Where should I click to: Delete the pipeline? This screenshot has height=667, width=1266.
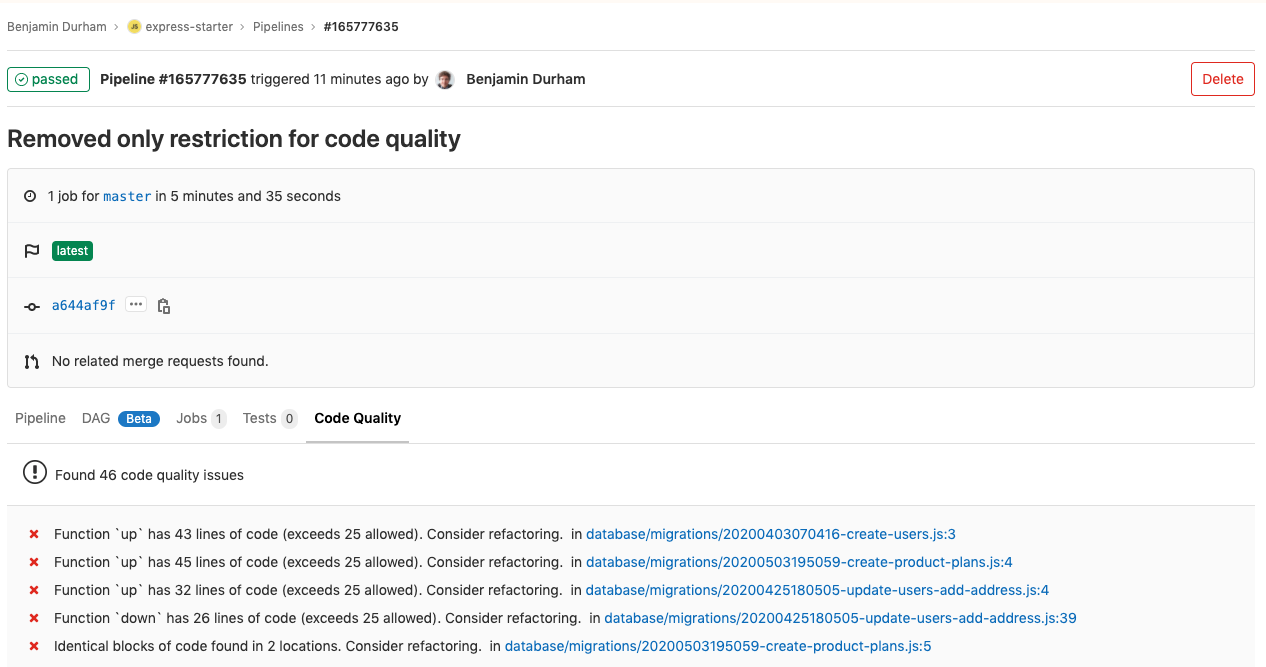coord(1222,79)
